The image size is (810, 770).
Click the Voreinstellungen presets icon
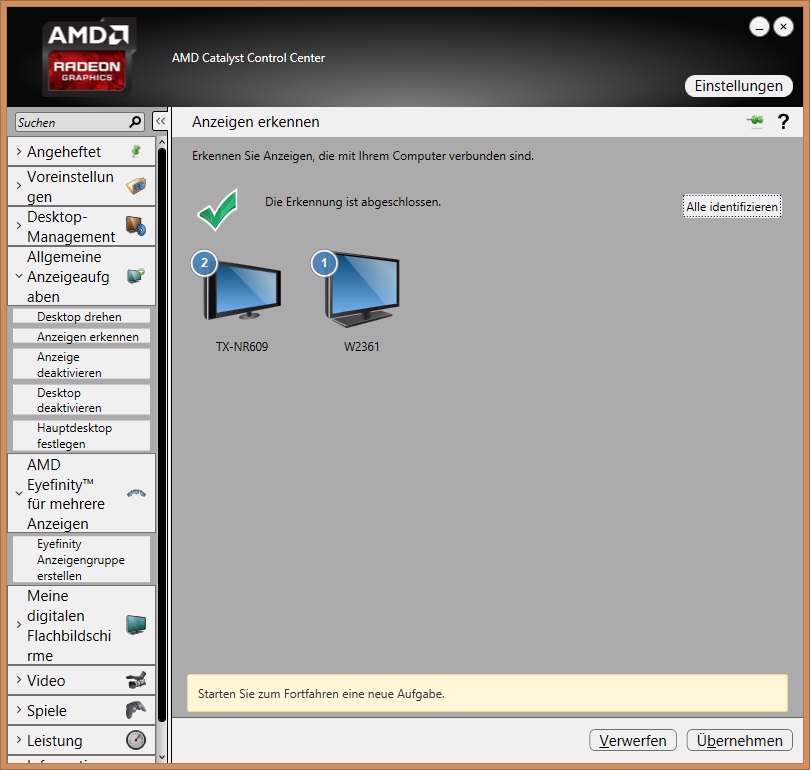coord(136,186)
